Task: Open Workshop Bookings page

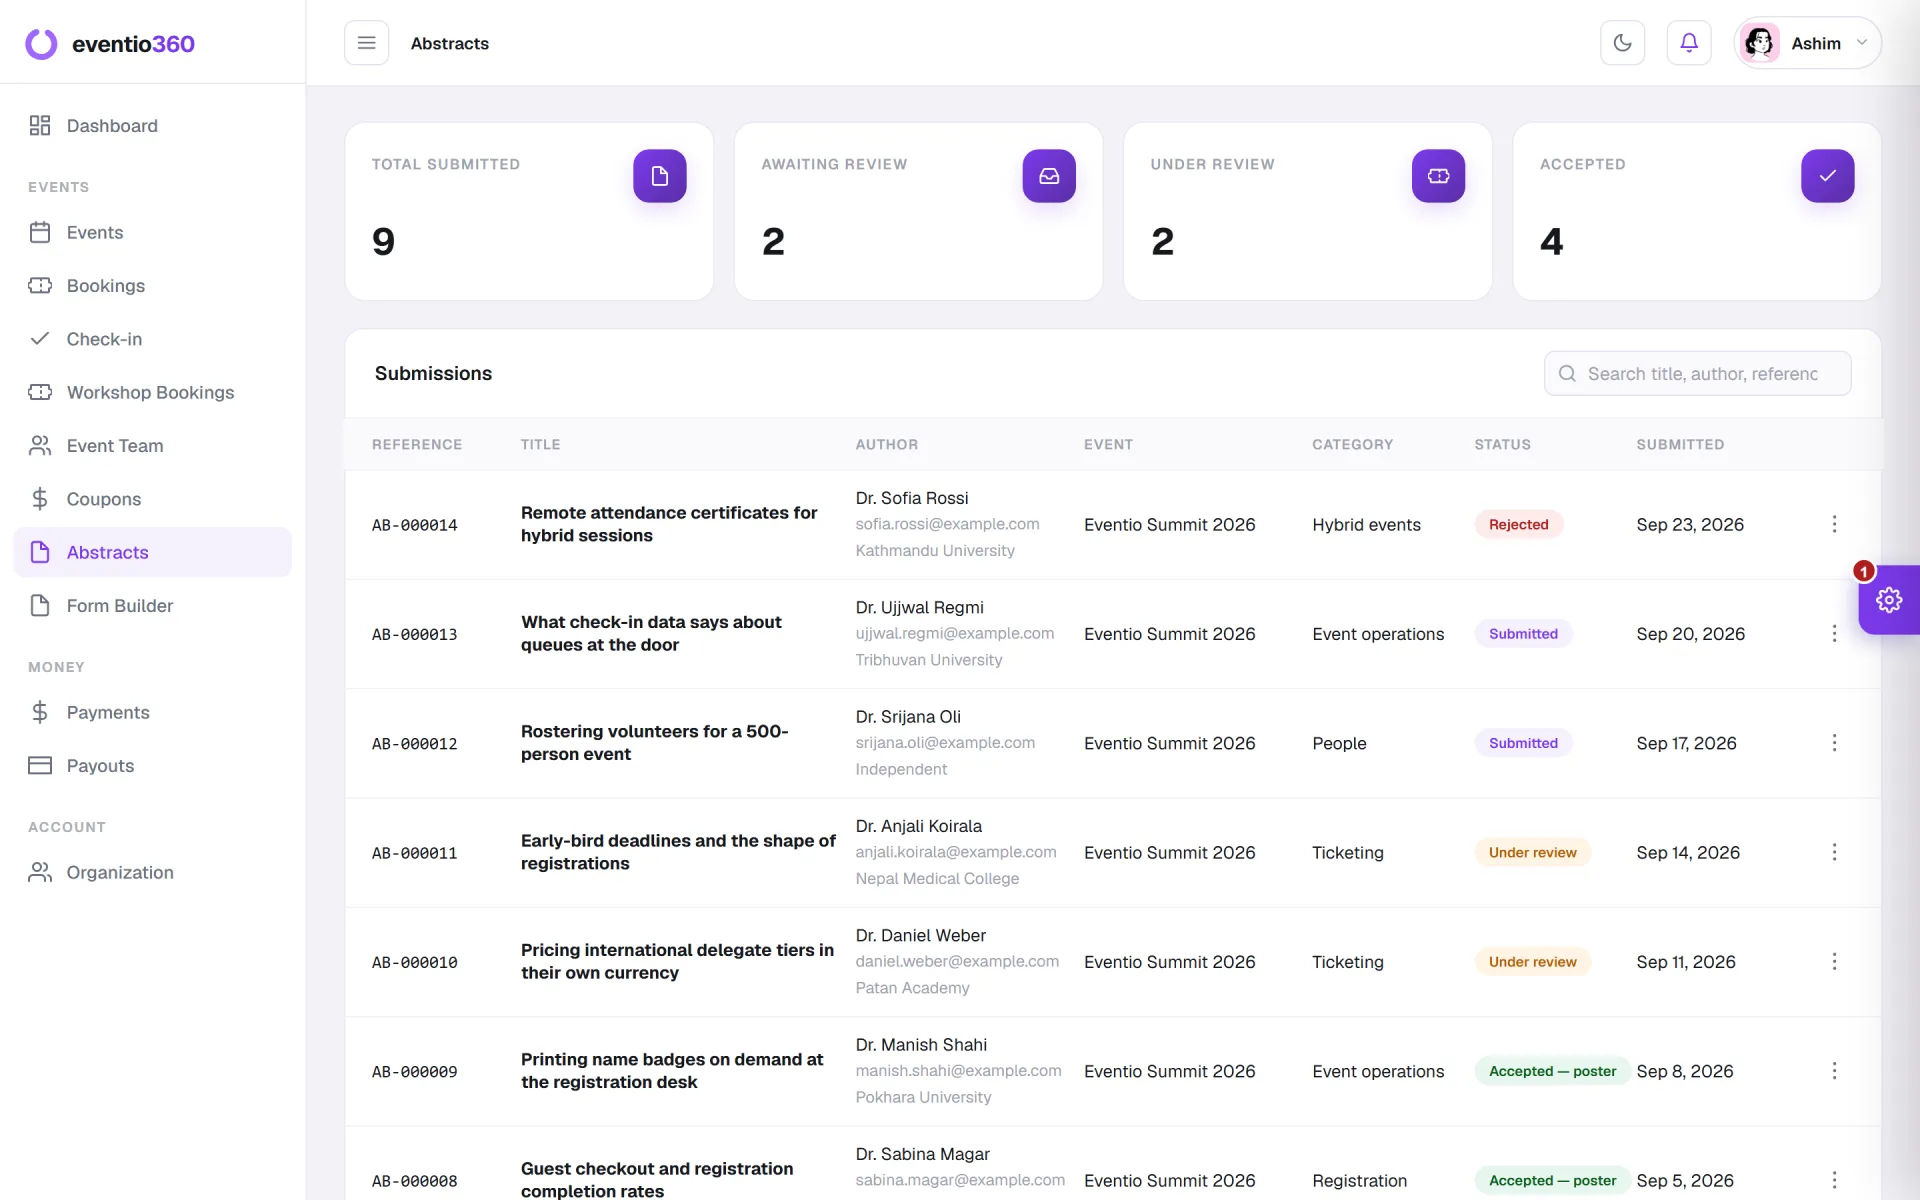Action: tap(153, 393)
